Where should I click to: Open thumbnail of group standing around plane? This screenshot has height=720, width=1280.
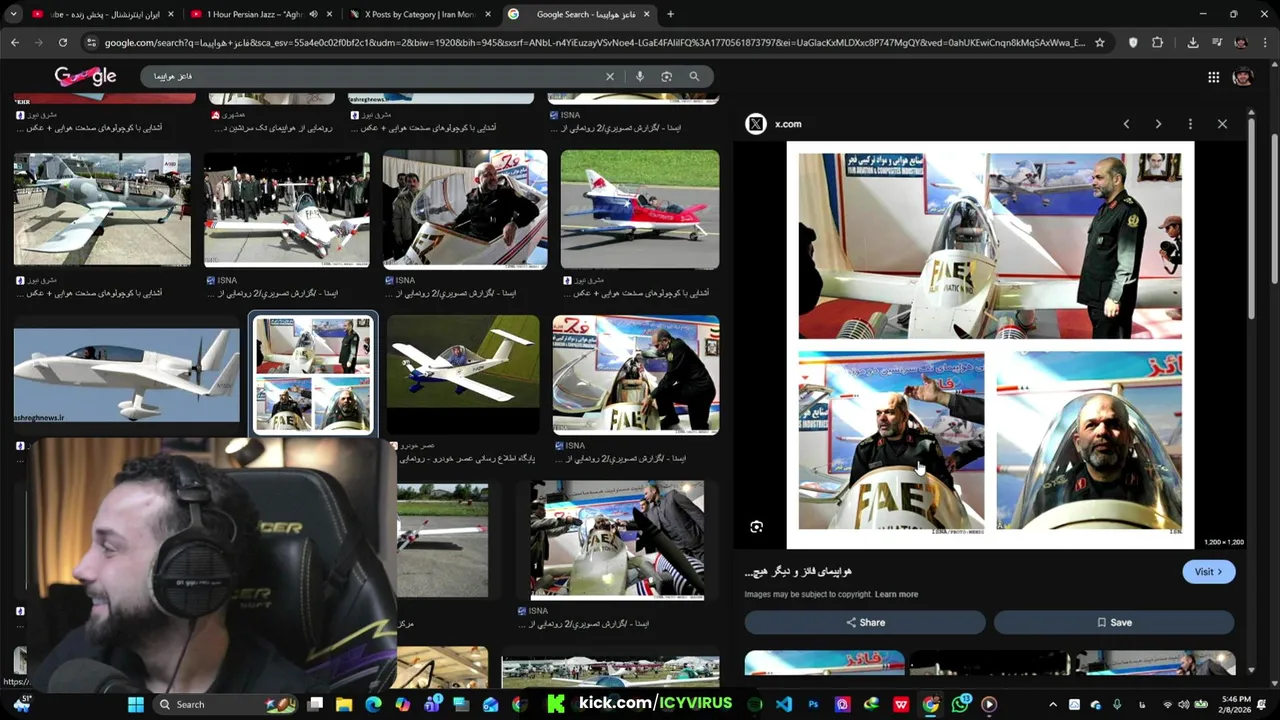point(287,210)
